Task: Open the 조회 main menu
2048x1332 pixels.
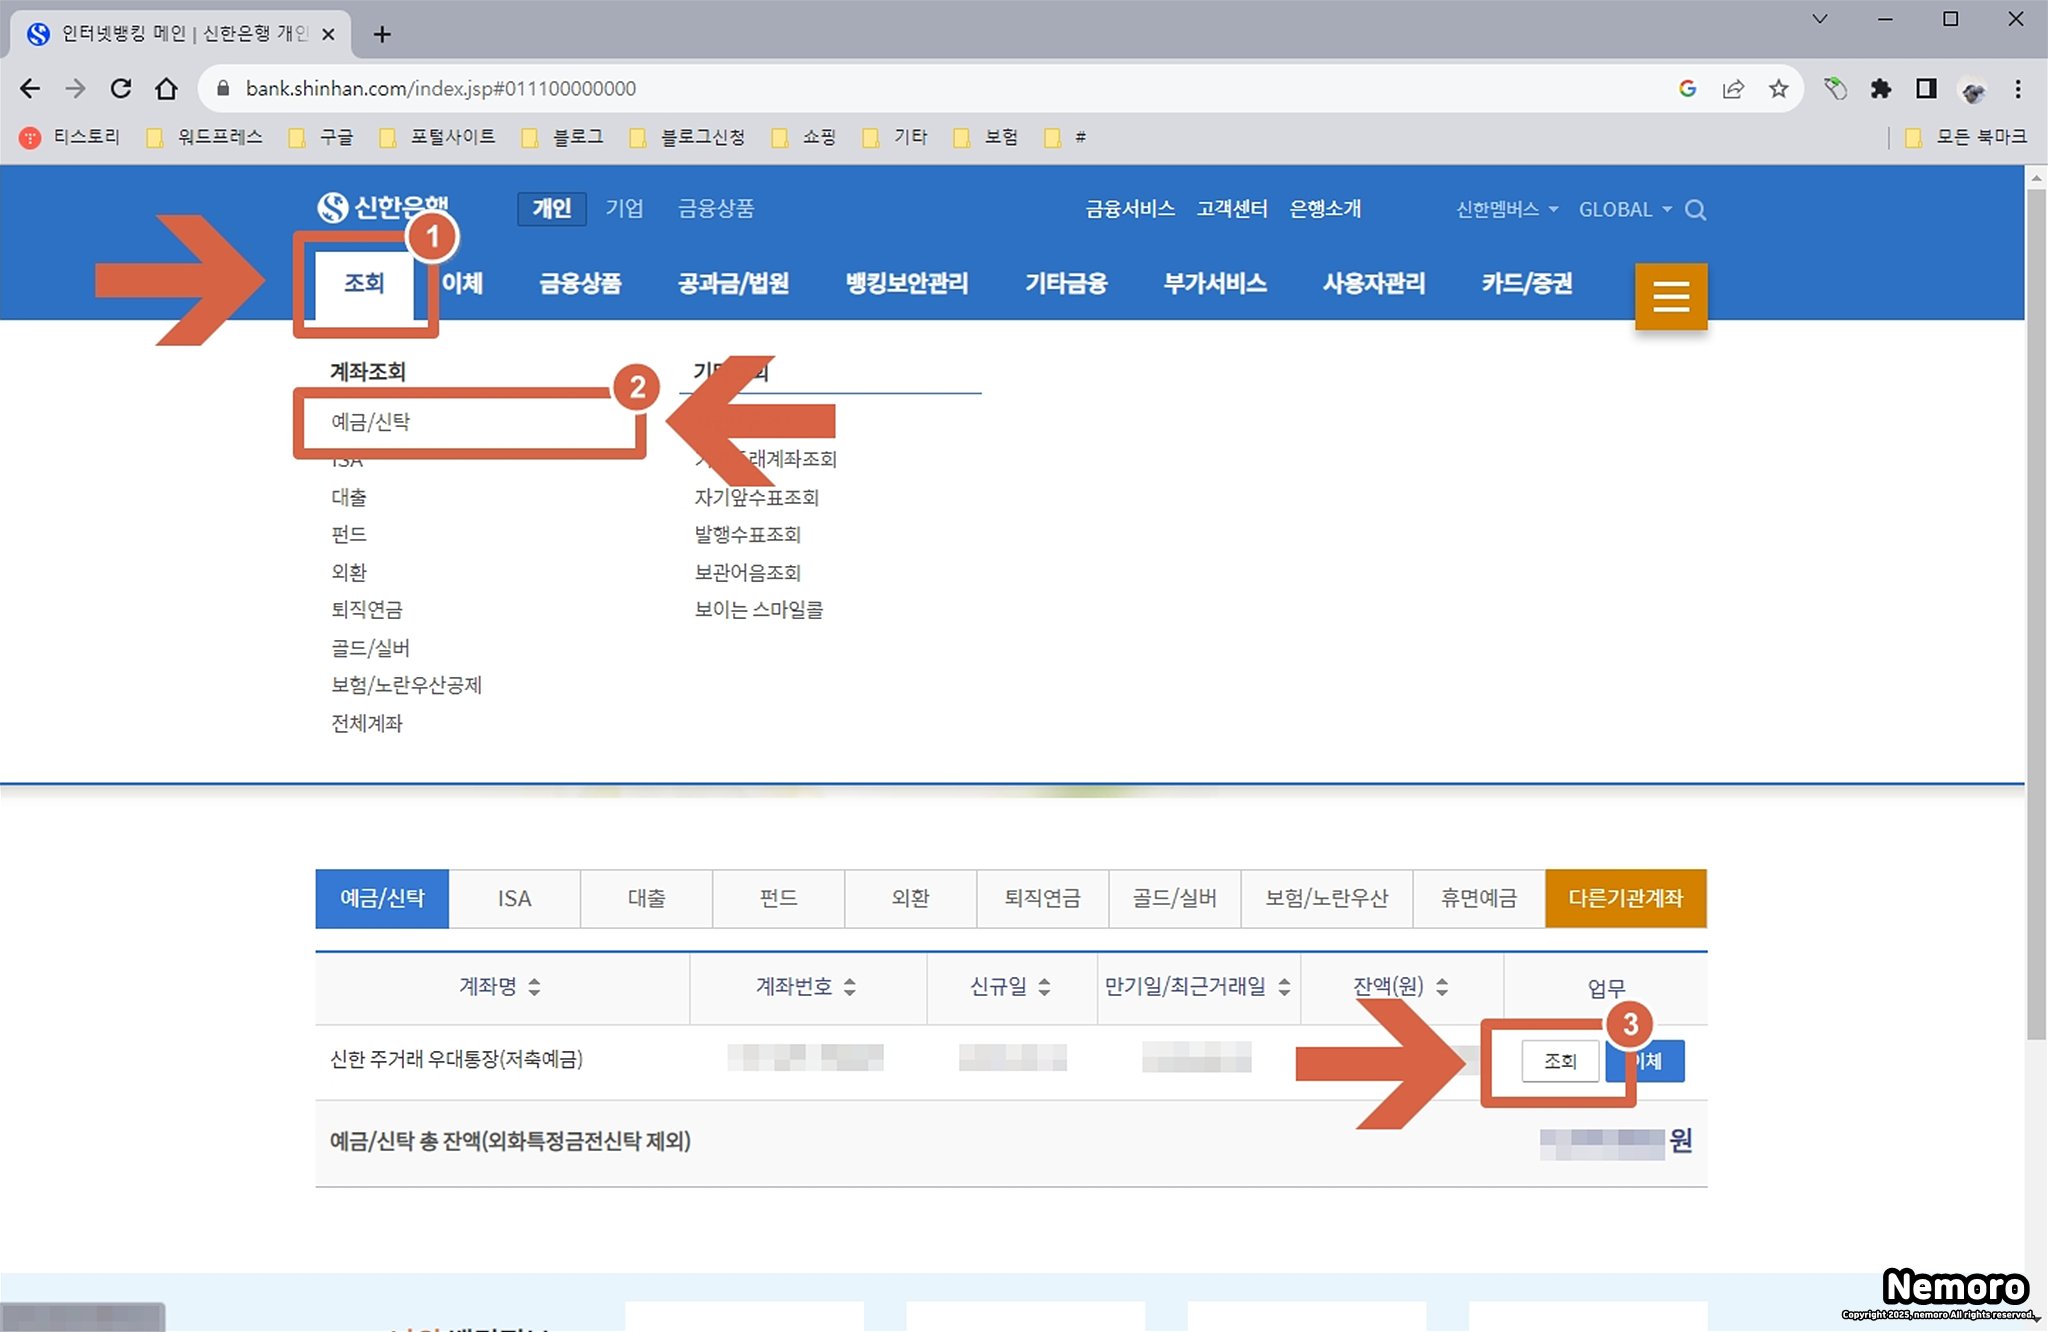Action: coord(364,284)
